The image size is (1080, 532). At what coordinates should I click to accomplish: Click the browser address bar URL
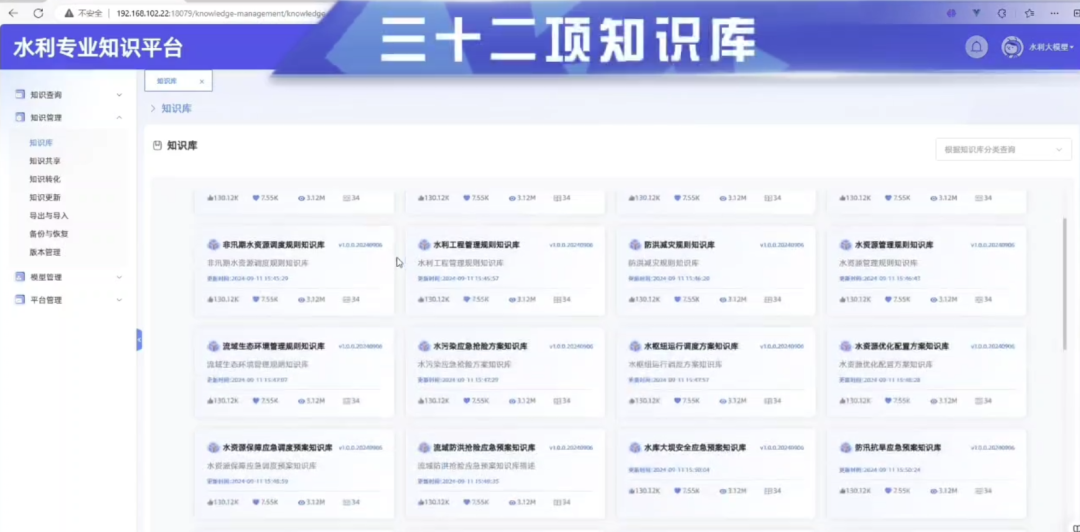220,12
